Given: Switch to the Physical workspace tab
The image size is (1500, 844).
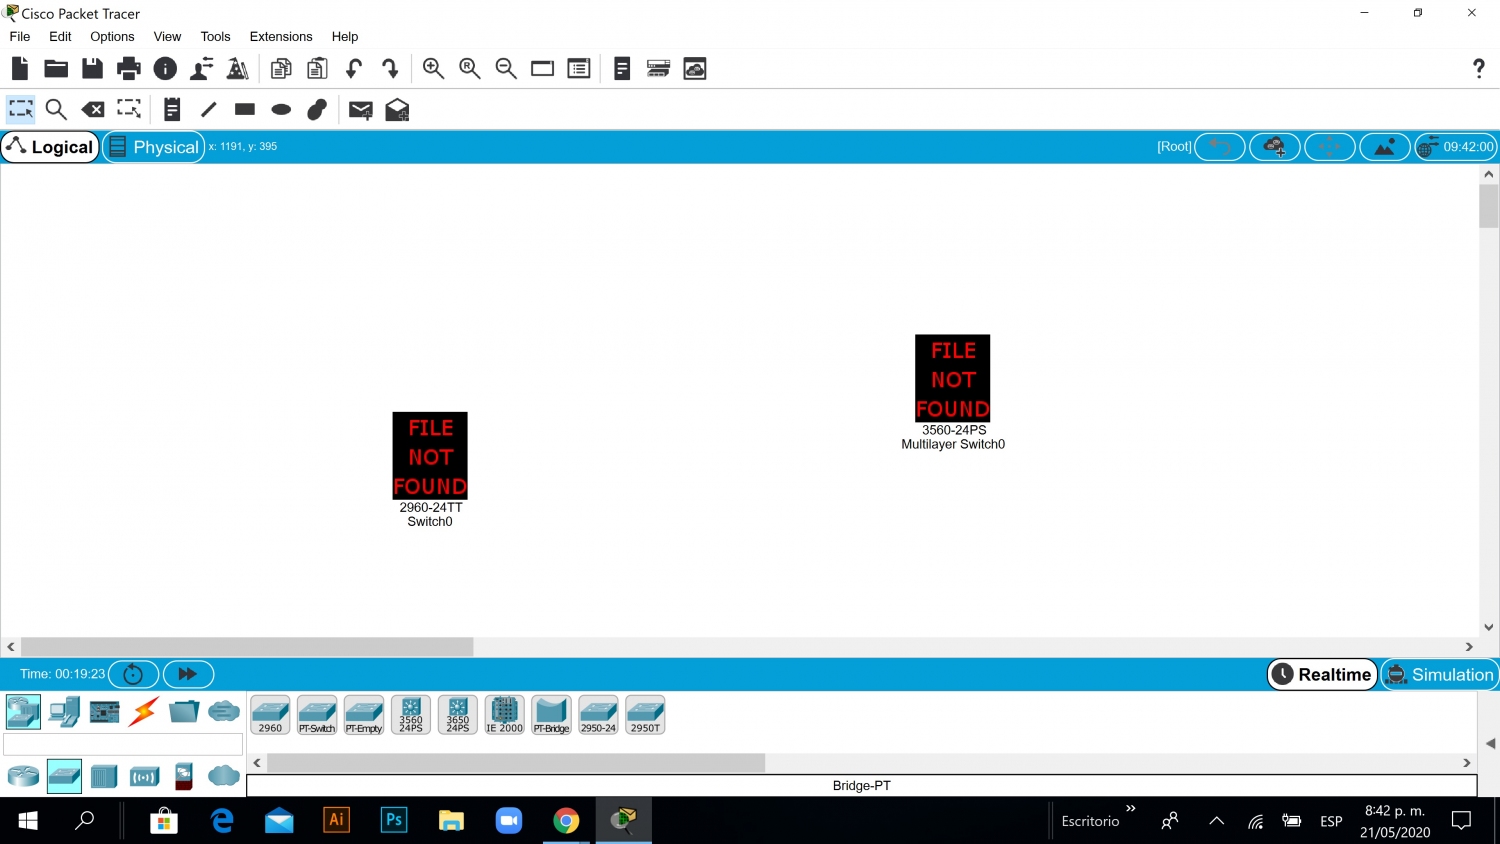Looking at the screenshot, I should pyautogui.click(x=153, y=147).
